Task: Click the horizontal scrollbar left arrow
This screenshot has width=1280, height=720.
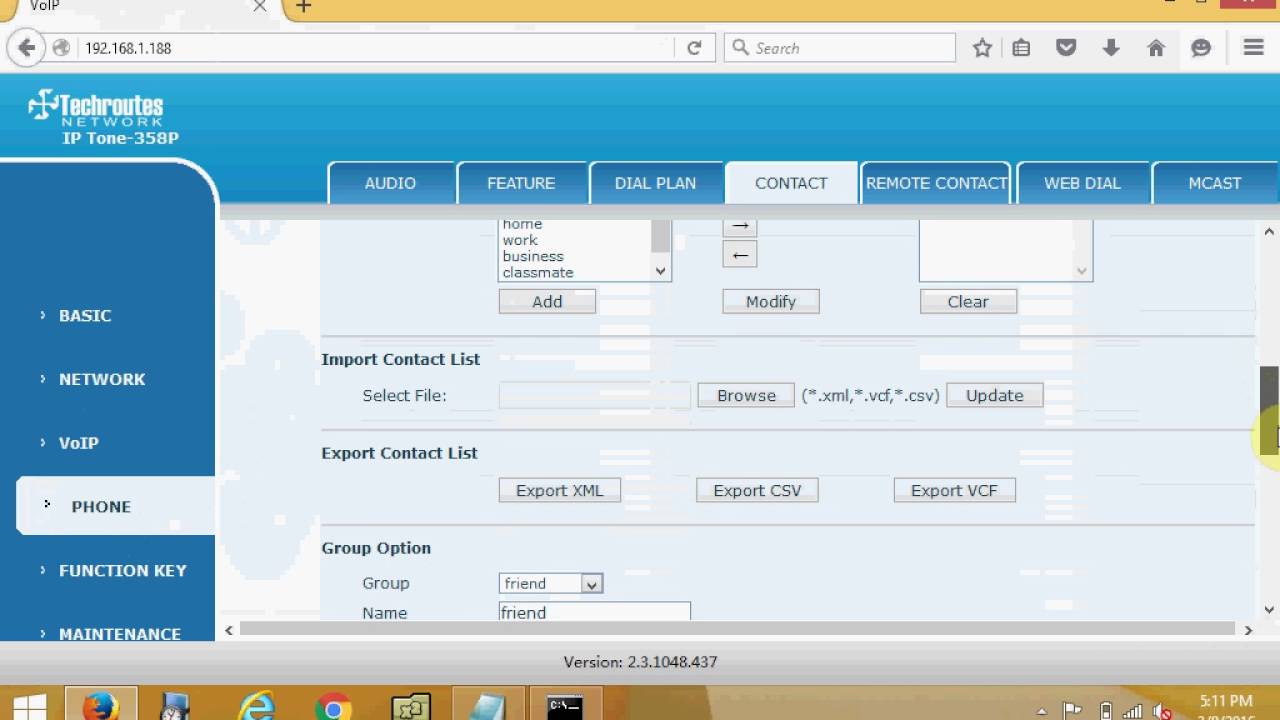Action: tap(229, 630)
